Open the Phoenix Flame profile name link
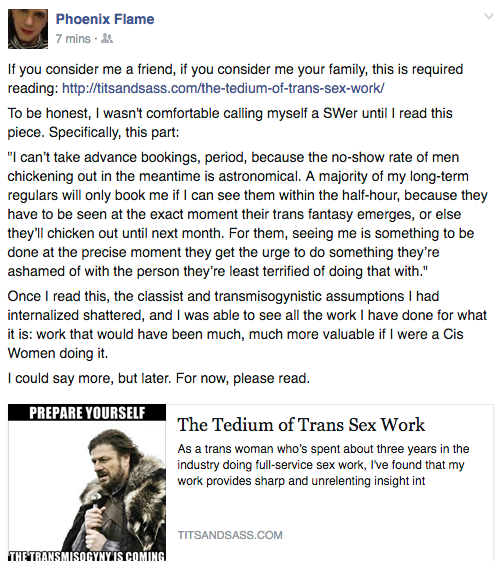Image resolution: width=501 pixels, height=561 pixels. click(105, 19)
